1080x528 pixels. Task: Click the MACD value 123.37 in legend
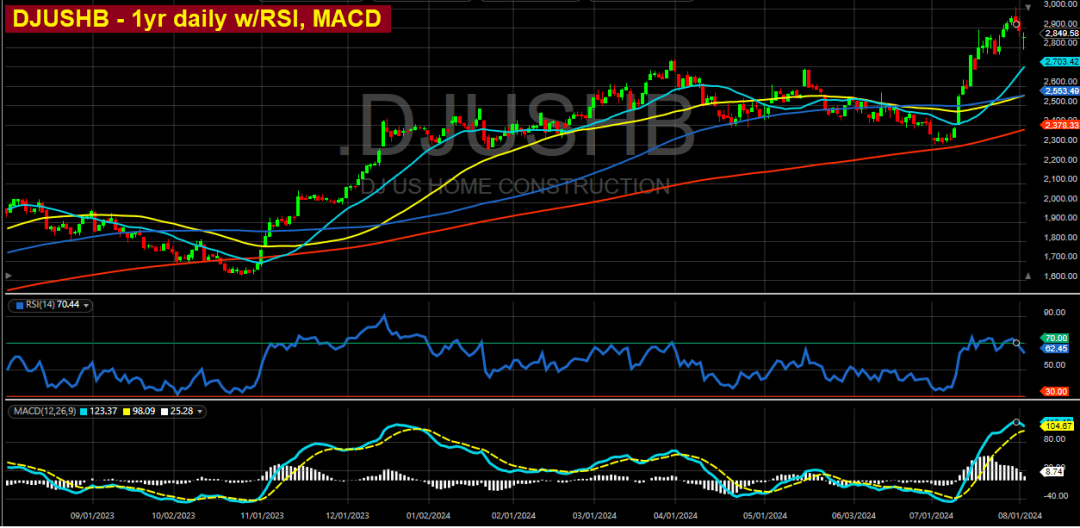coord(102,412)
